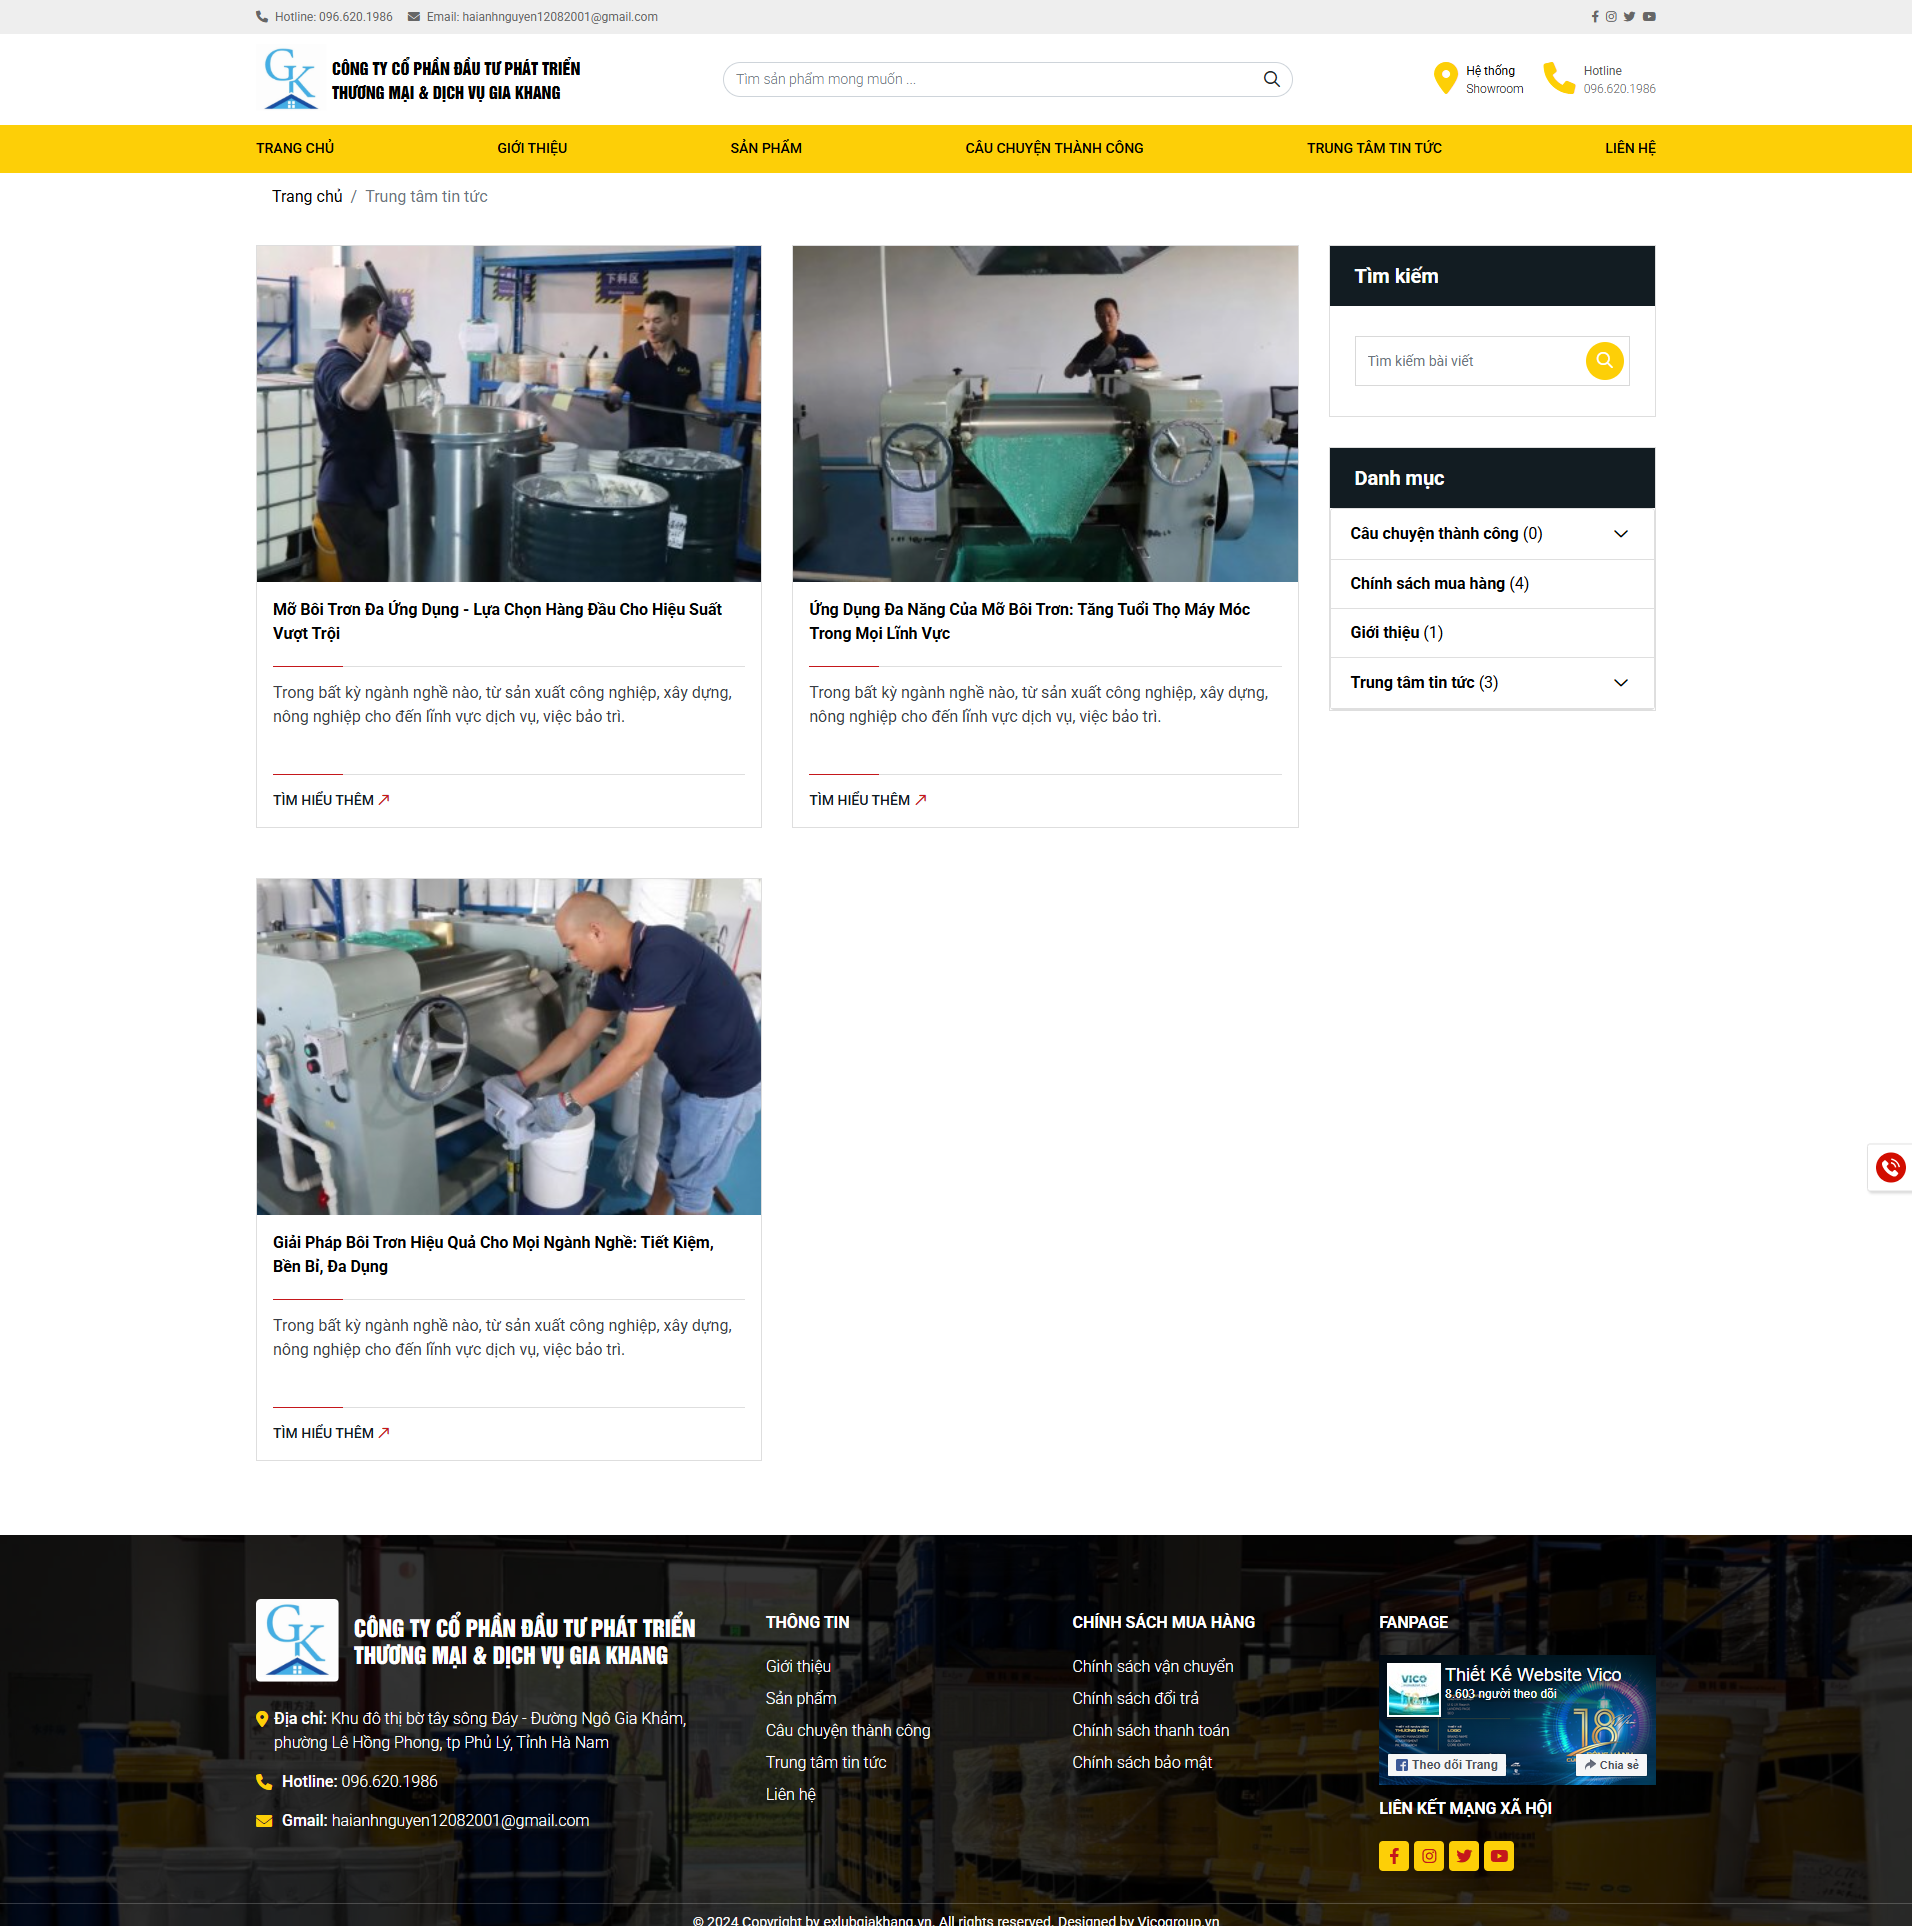Screen dimensions: 1912x1926
Task: Open the footer Instagram icon
Action: pos(1429,1856)
